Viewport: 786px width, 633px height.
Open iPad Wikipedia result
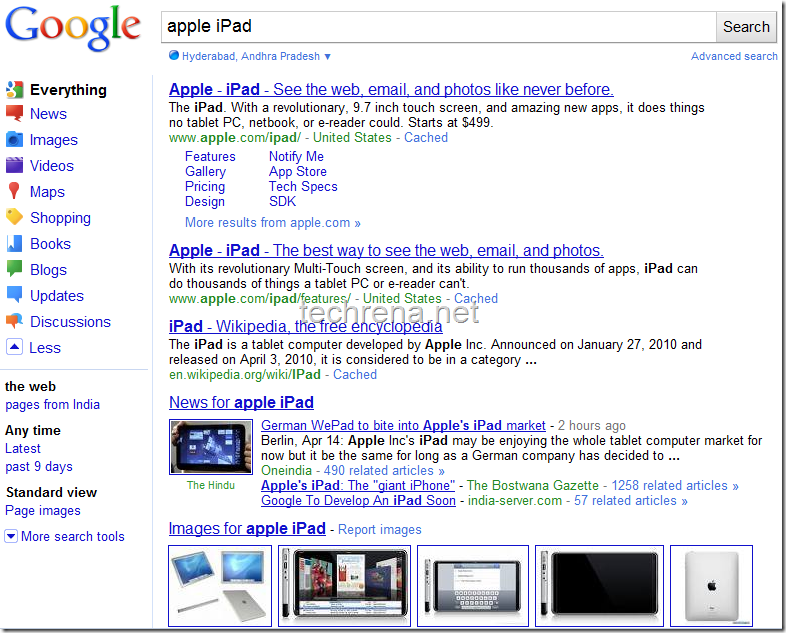306,326
